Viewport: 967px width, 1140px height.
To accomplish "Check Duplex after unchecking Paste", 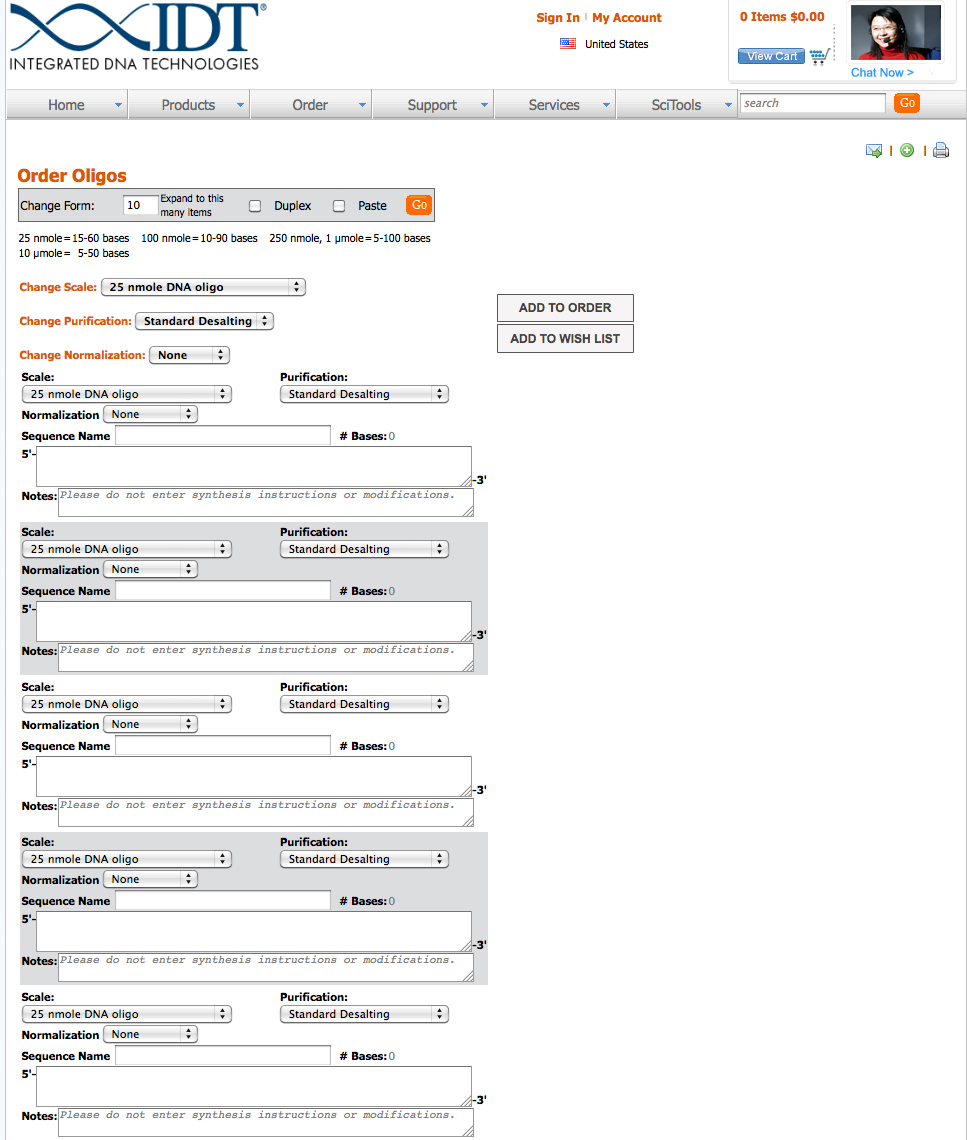I will [x=256, y=205].
